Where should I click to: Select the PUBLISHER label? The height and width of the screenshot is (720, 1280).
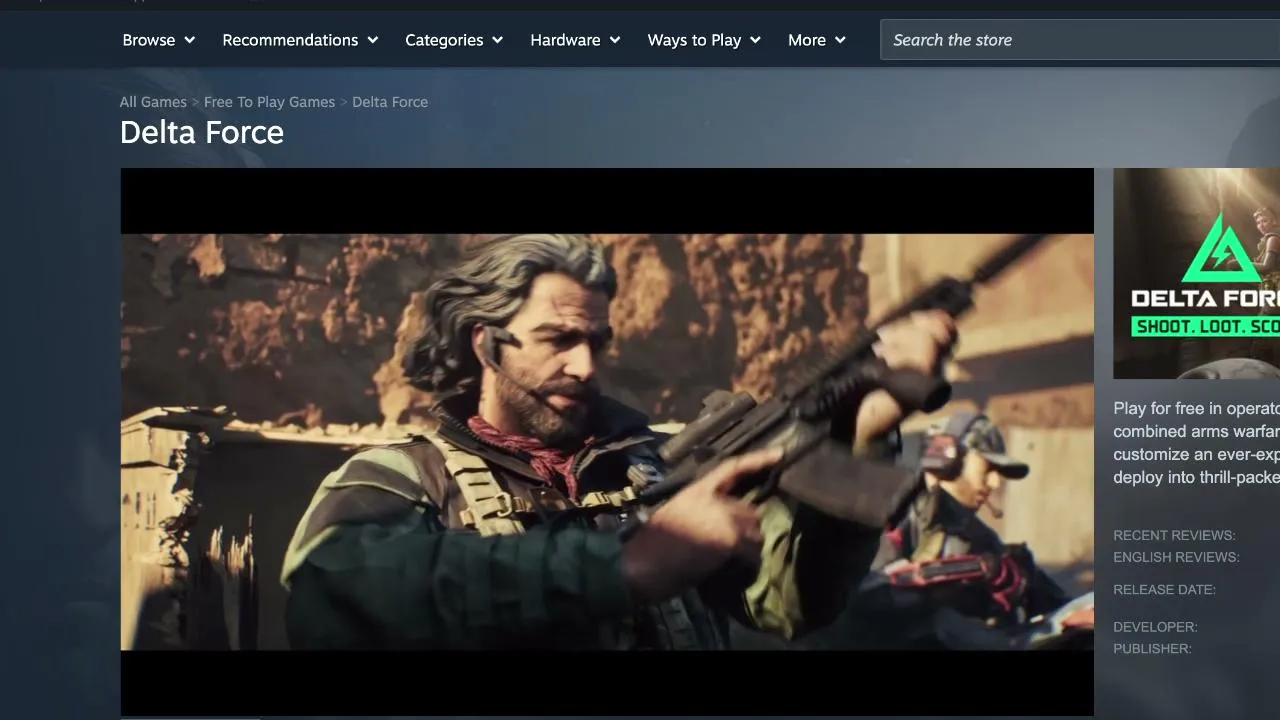click(1152, 649)
